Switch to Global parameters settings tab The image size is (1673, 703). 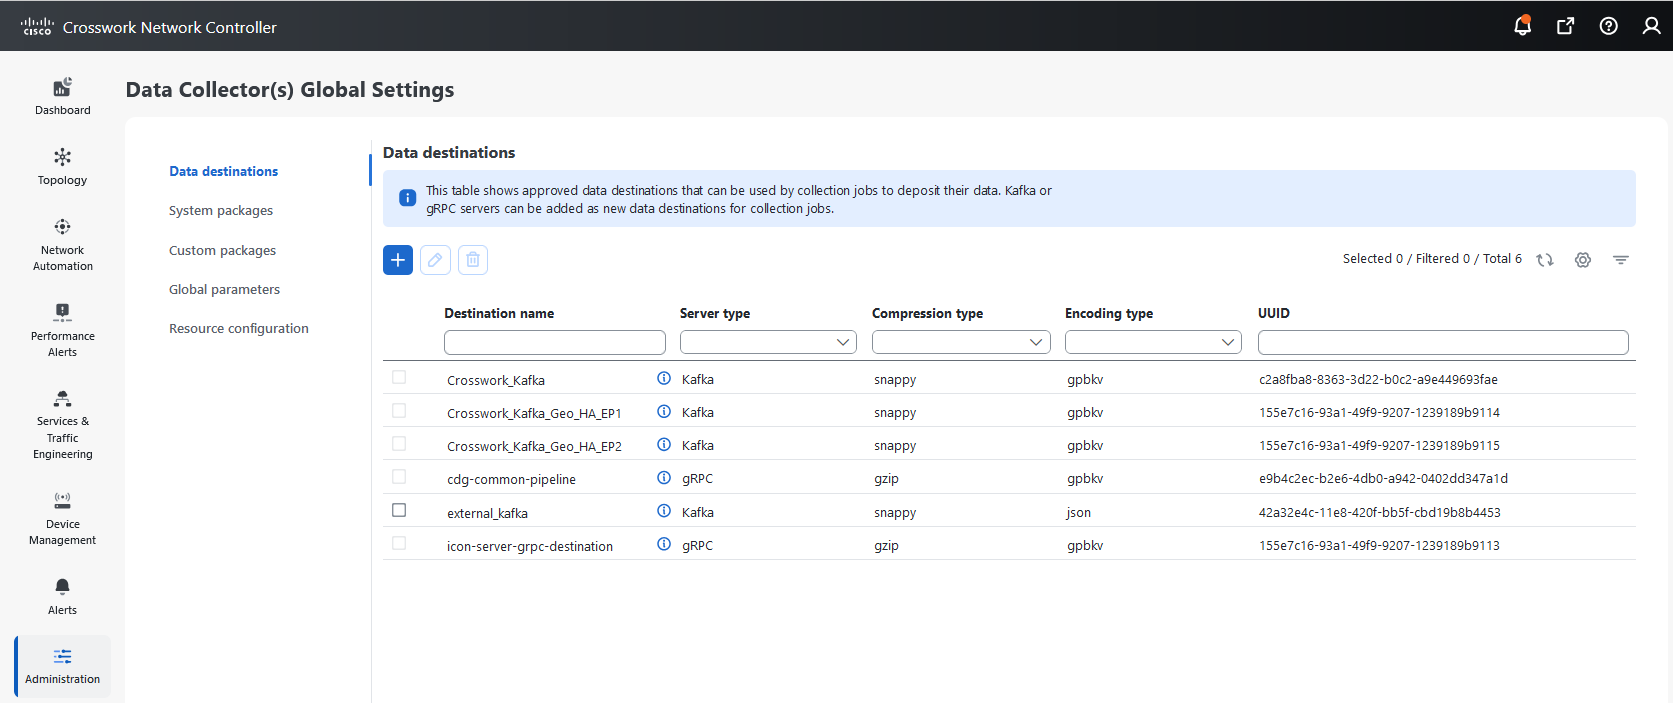tap(224, 290)
